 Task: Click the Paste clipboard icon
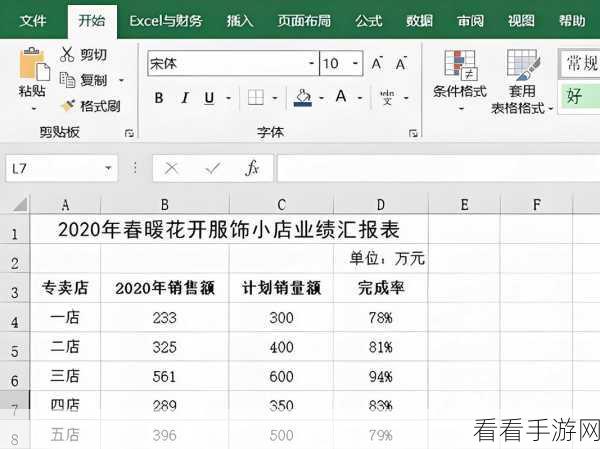coord(34,64)
